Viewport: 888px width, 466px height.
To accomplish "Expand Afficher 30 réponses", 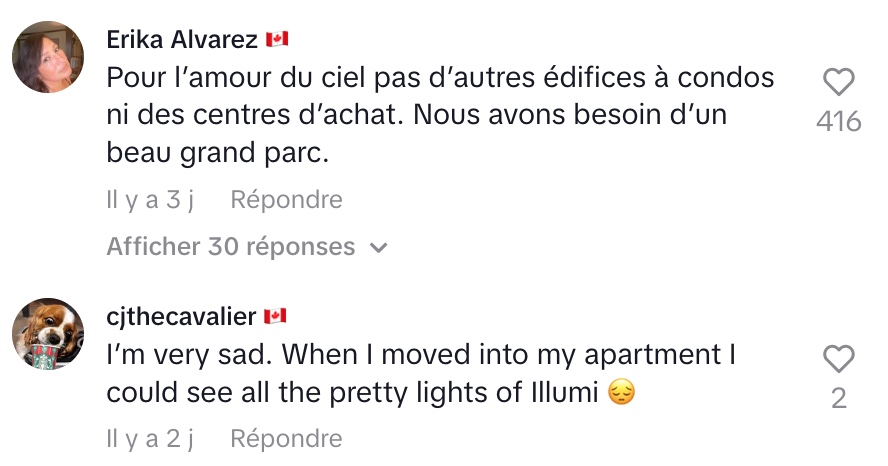I will pyautogui.click(x=231, y=246).
